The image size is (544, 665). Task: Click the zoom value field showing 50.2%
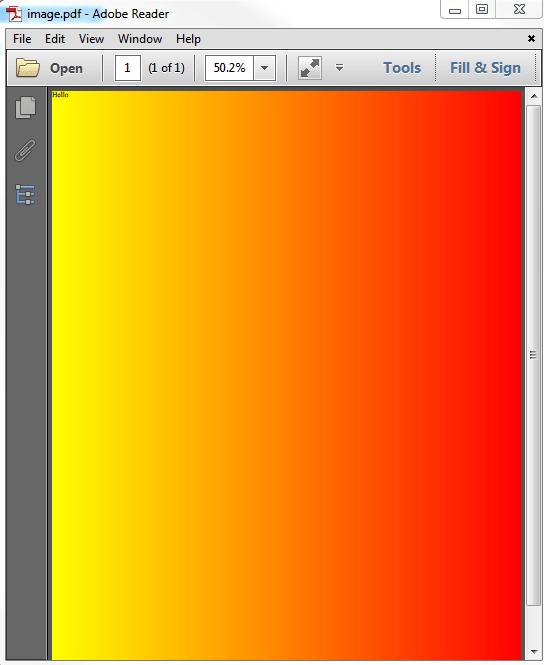click(229, 68)
